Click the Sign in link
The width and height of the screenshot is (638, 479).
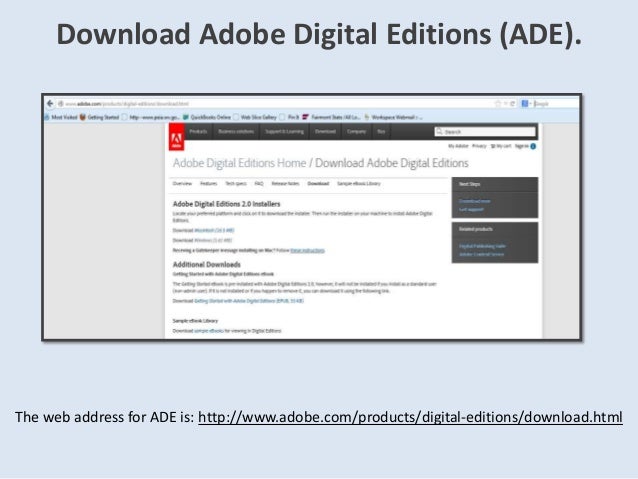point(522,146)
